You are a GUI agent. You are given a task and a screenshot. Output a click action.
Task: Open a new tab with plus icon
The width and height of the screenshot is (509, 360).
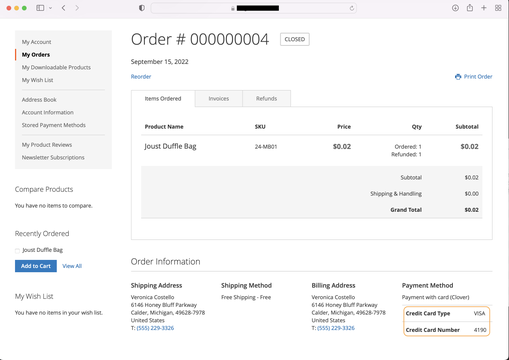(484, 8)
